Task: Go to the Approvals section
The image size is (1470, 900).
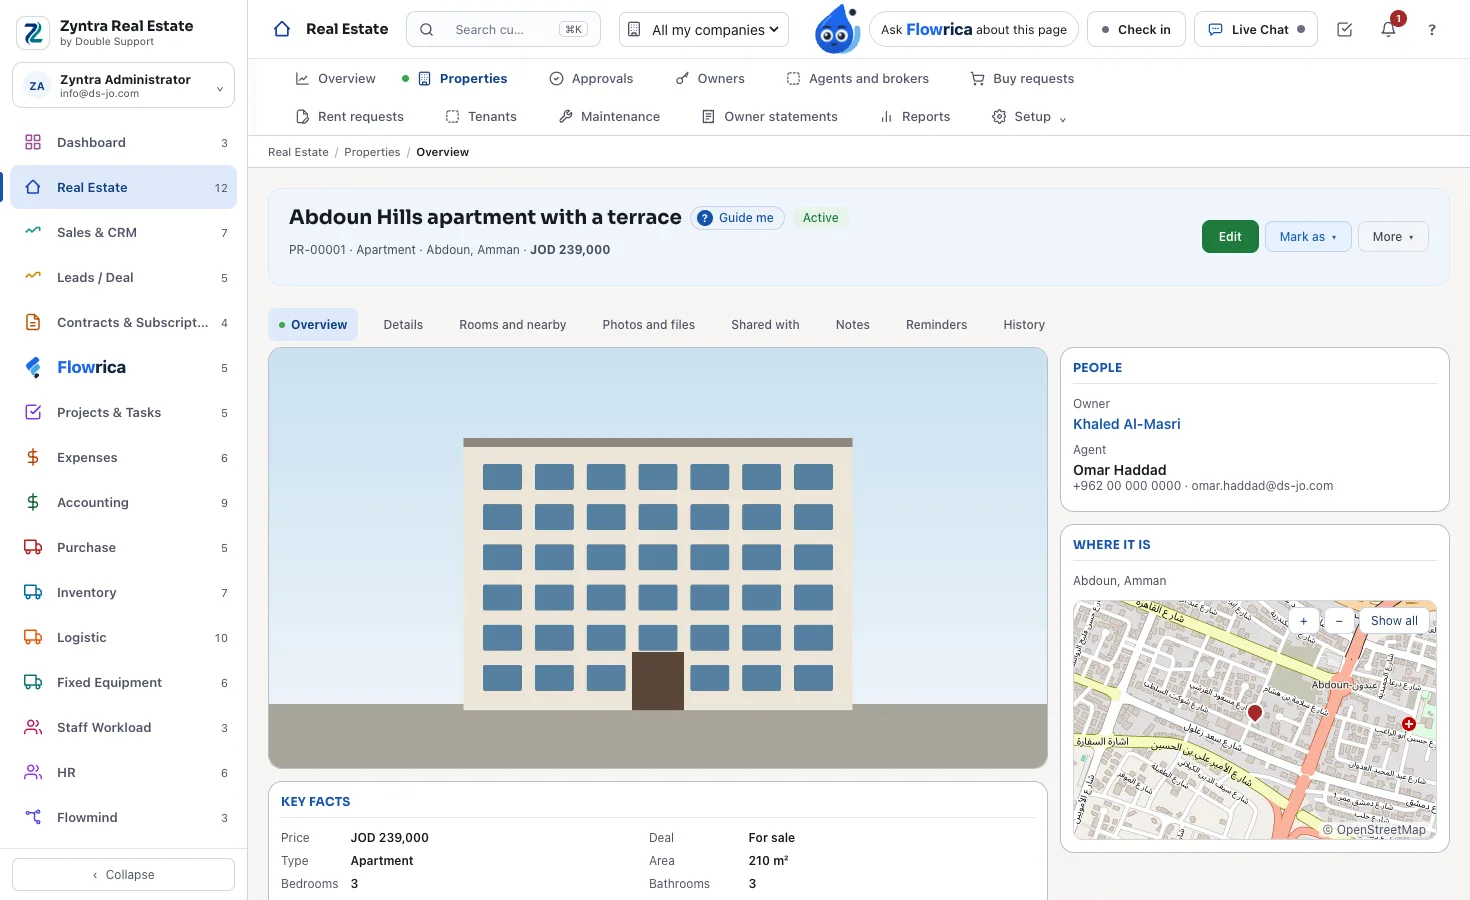Action: [x=591, y=79]
